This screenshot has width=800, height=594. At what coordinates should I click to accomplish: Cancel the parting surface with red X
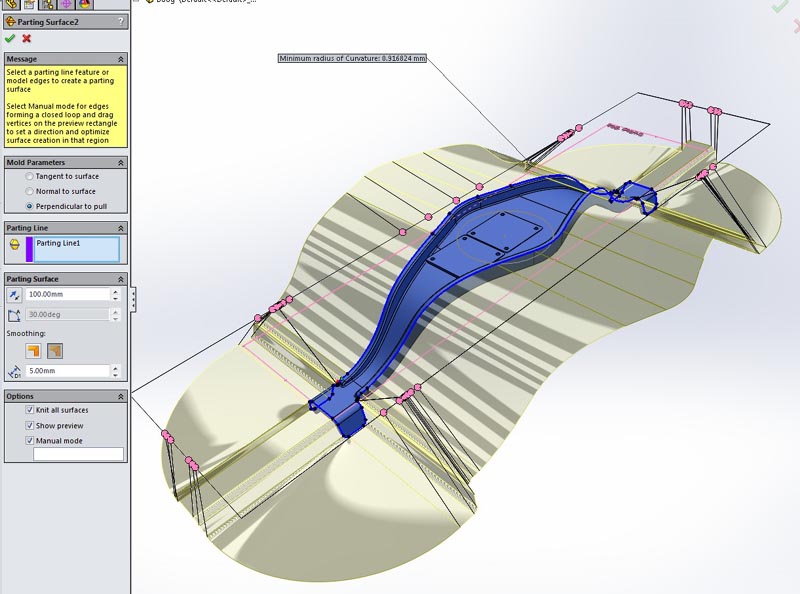point(27,38)
